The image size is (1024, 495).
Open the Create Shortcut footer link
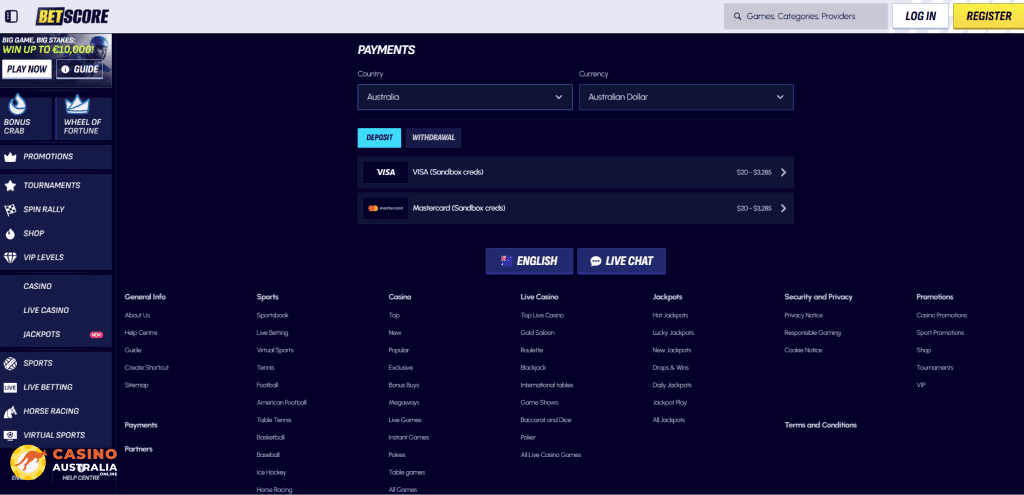coord(147,368)
